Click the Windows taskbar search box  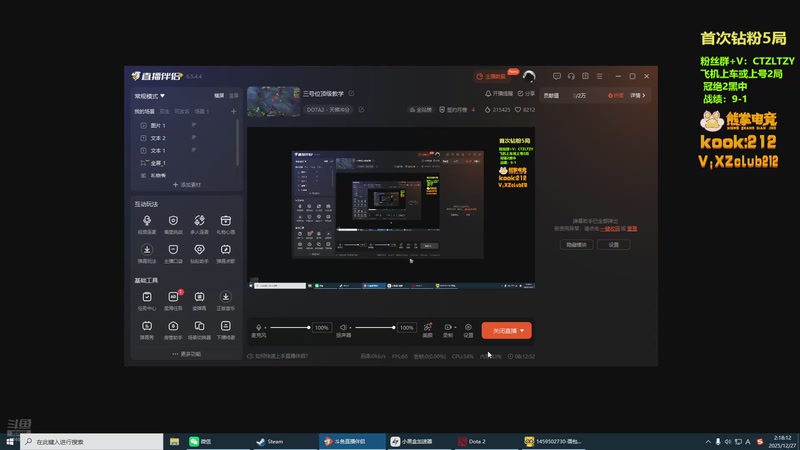click(92, 441)
